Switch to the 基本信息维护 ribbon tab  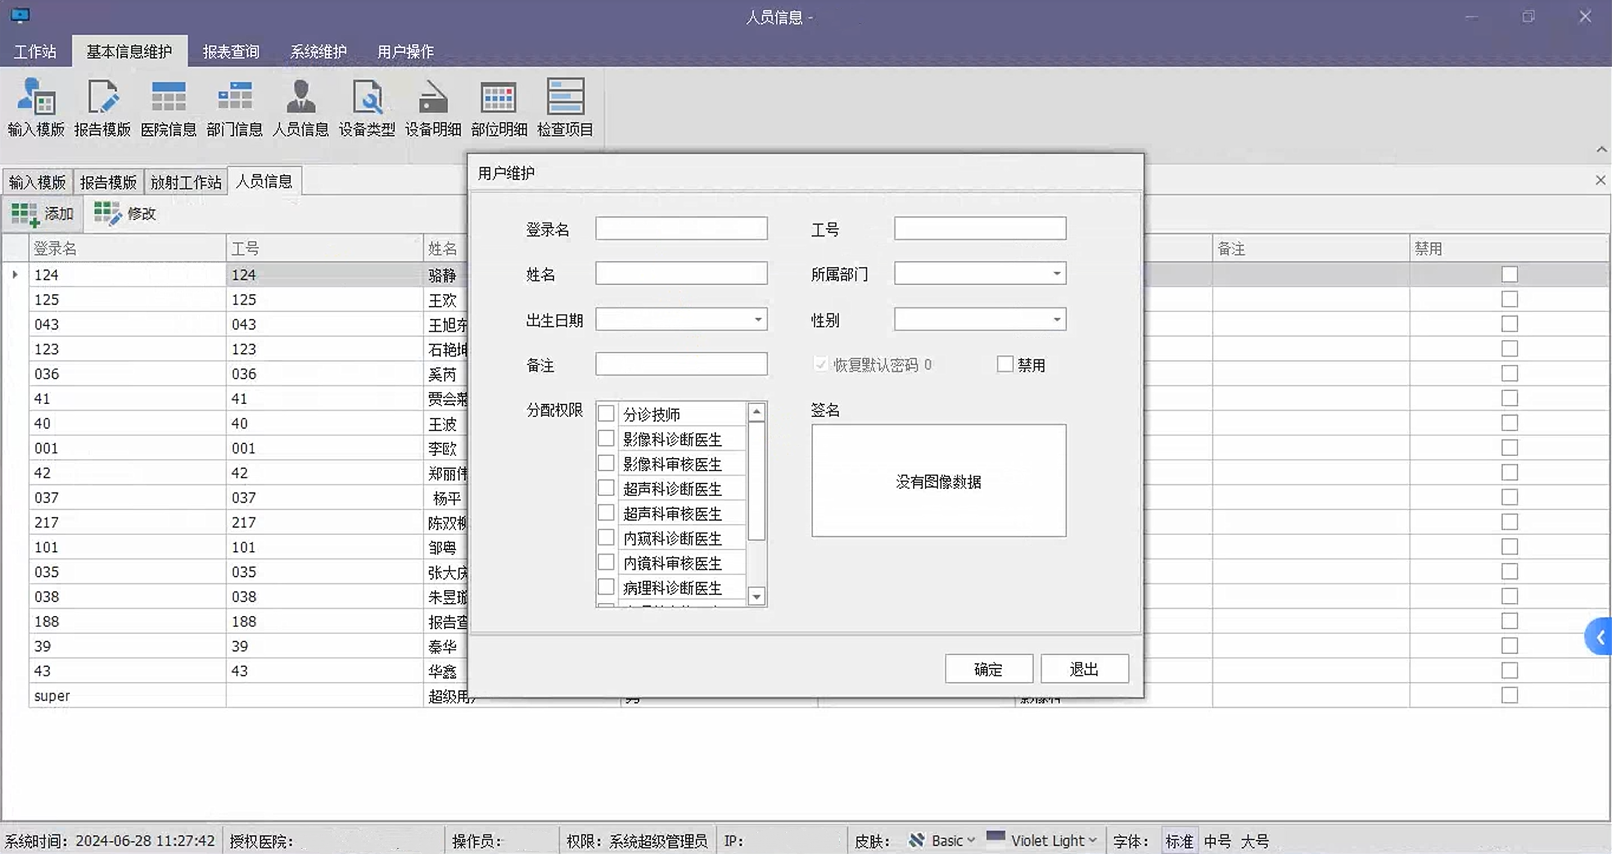coord(129,51)
